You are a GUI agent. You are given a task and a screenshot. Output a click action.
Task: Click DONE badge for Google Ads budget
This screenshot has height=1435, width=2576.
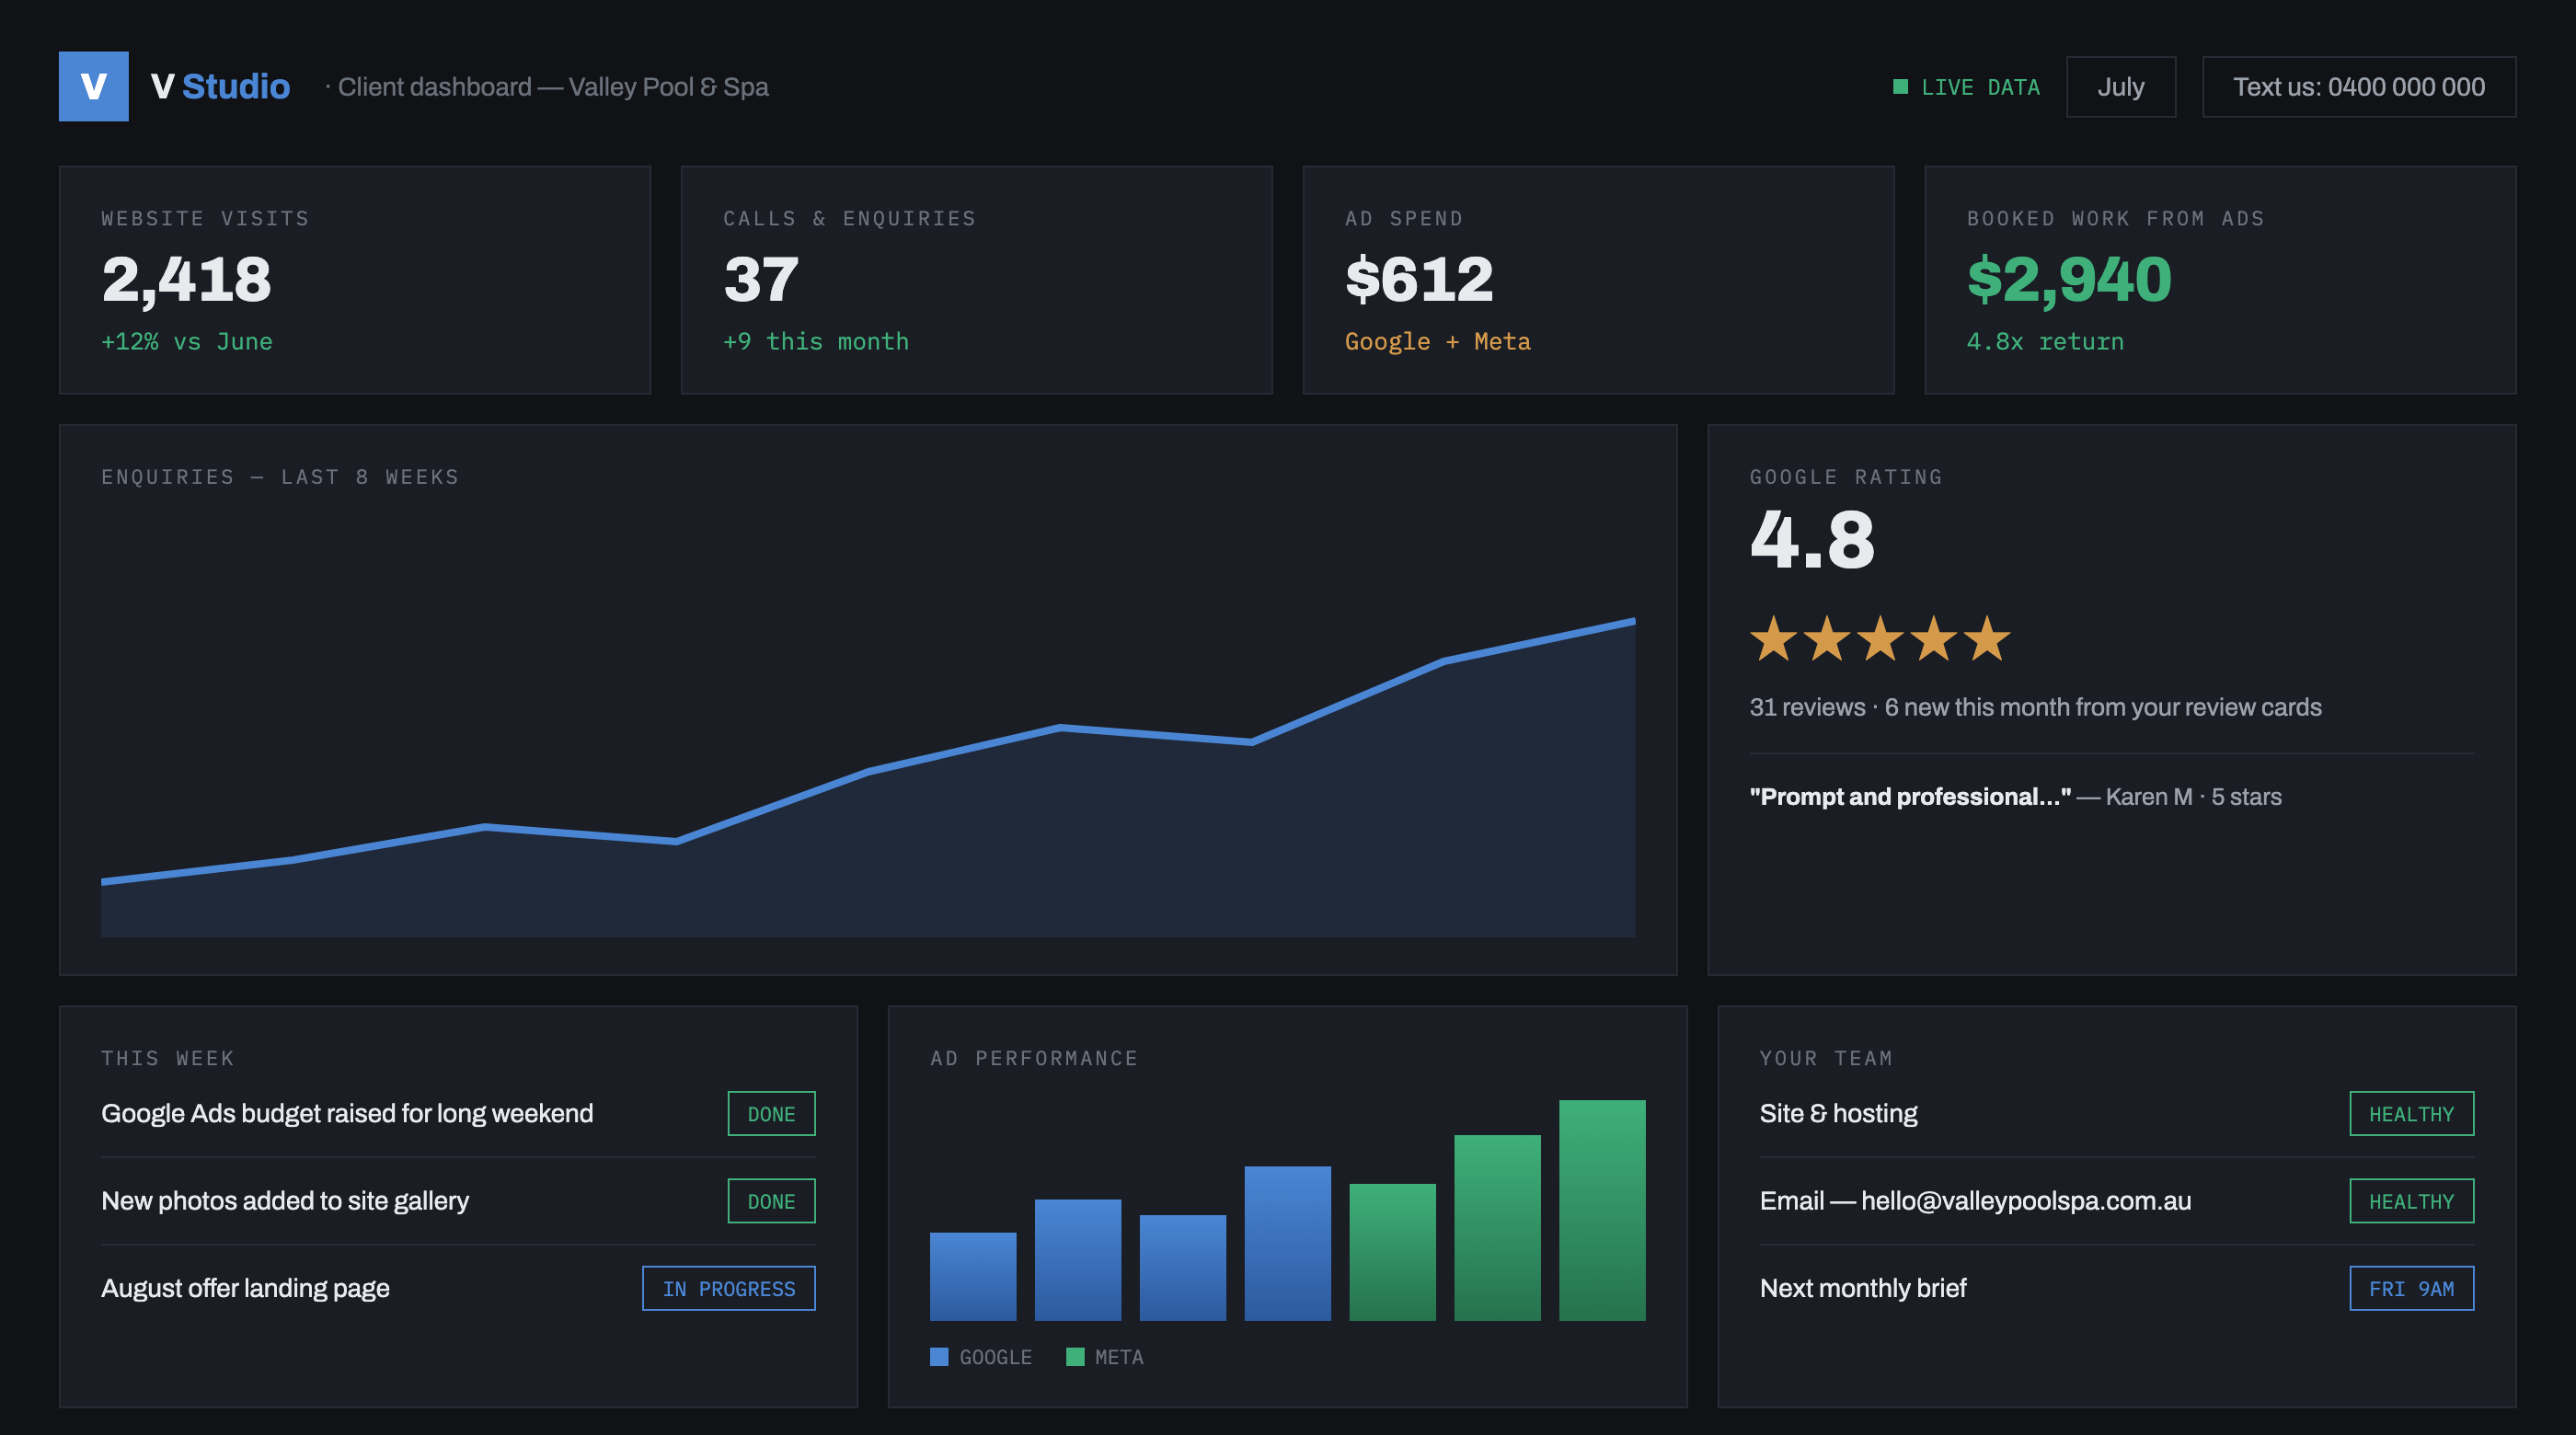[771, 1113]
